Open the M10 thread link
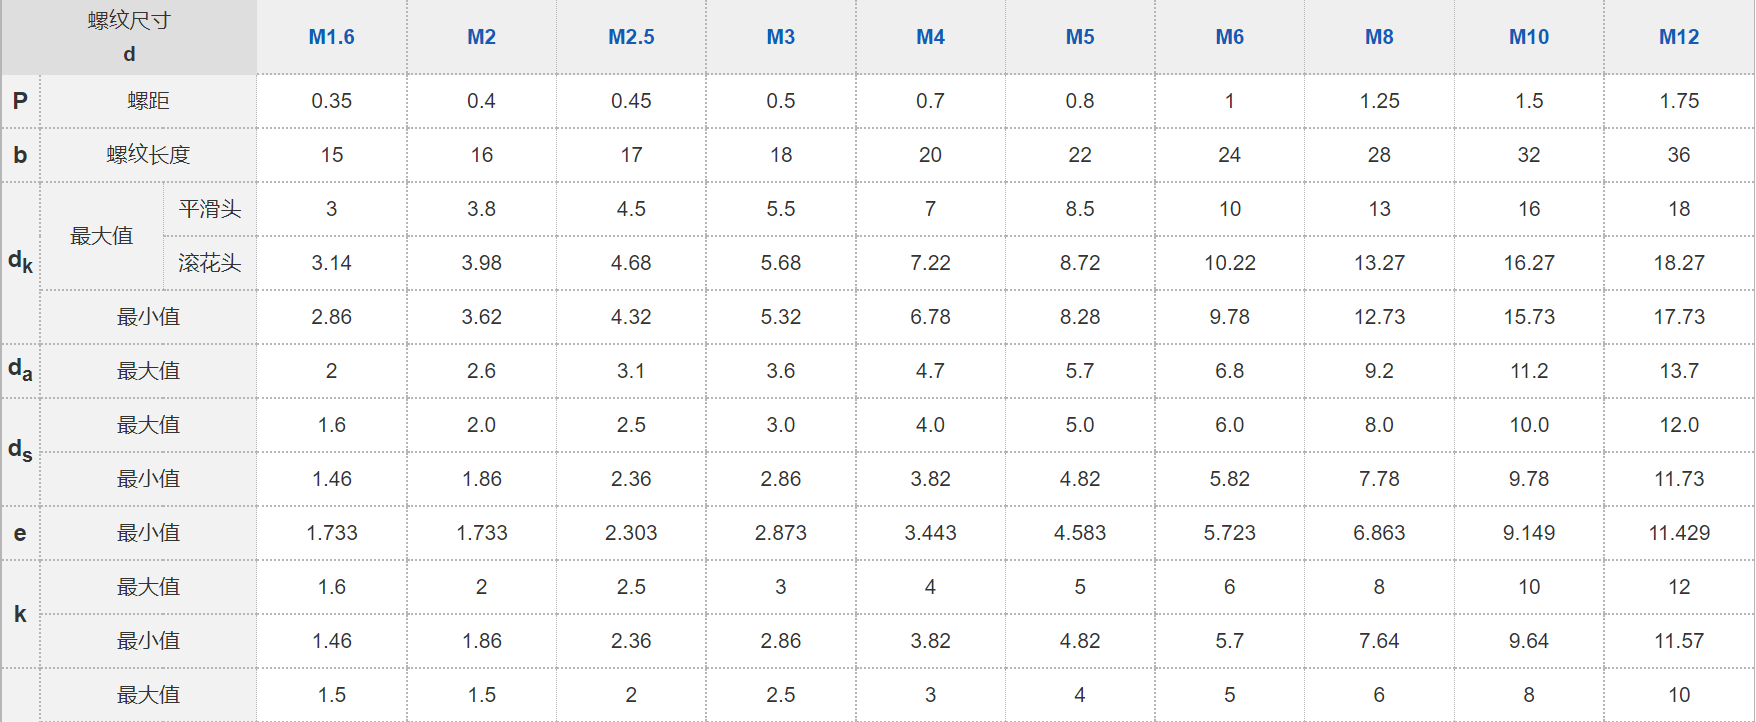Screen dimensions: 1756x722 1529,37
